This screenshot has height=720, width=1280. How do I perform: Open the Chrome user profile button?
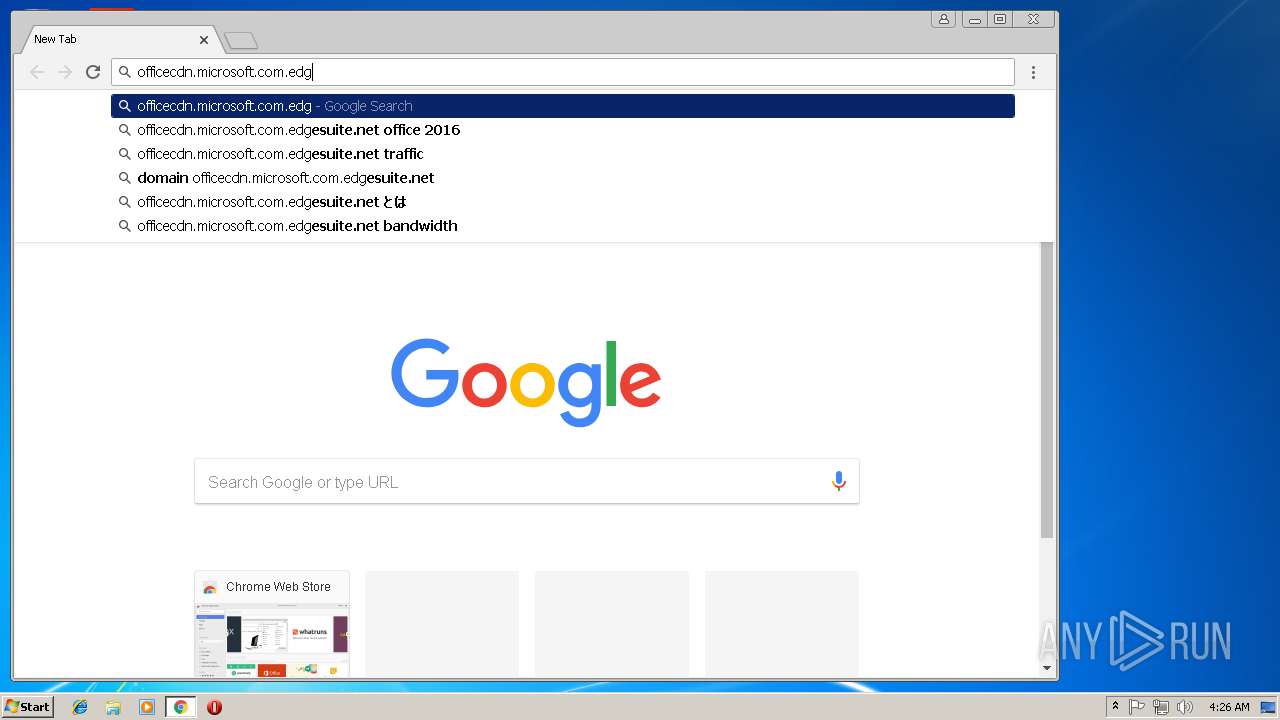943,19
